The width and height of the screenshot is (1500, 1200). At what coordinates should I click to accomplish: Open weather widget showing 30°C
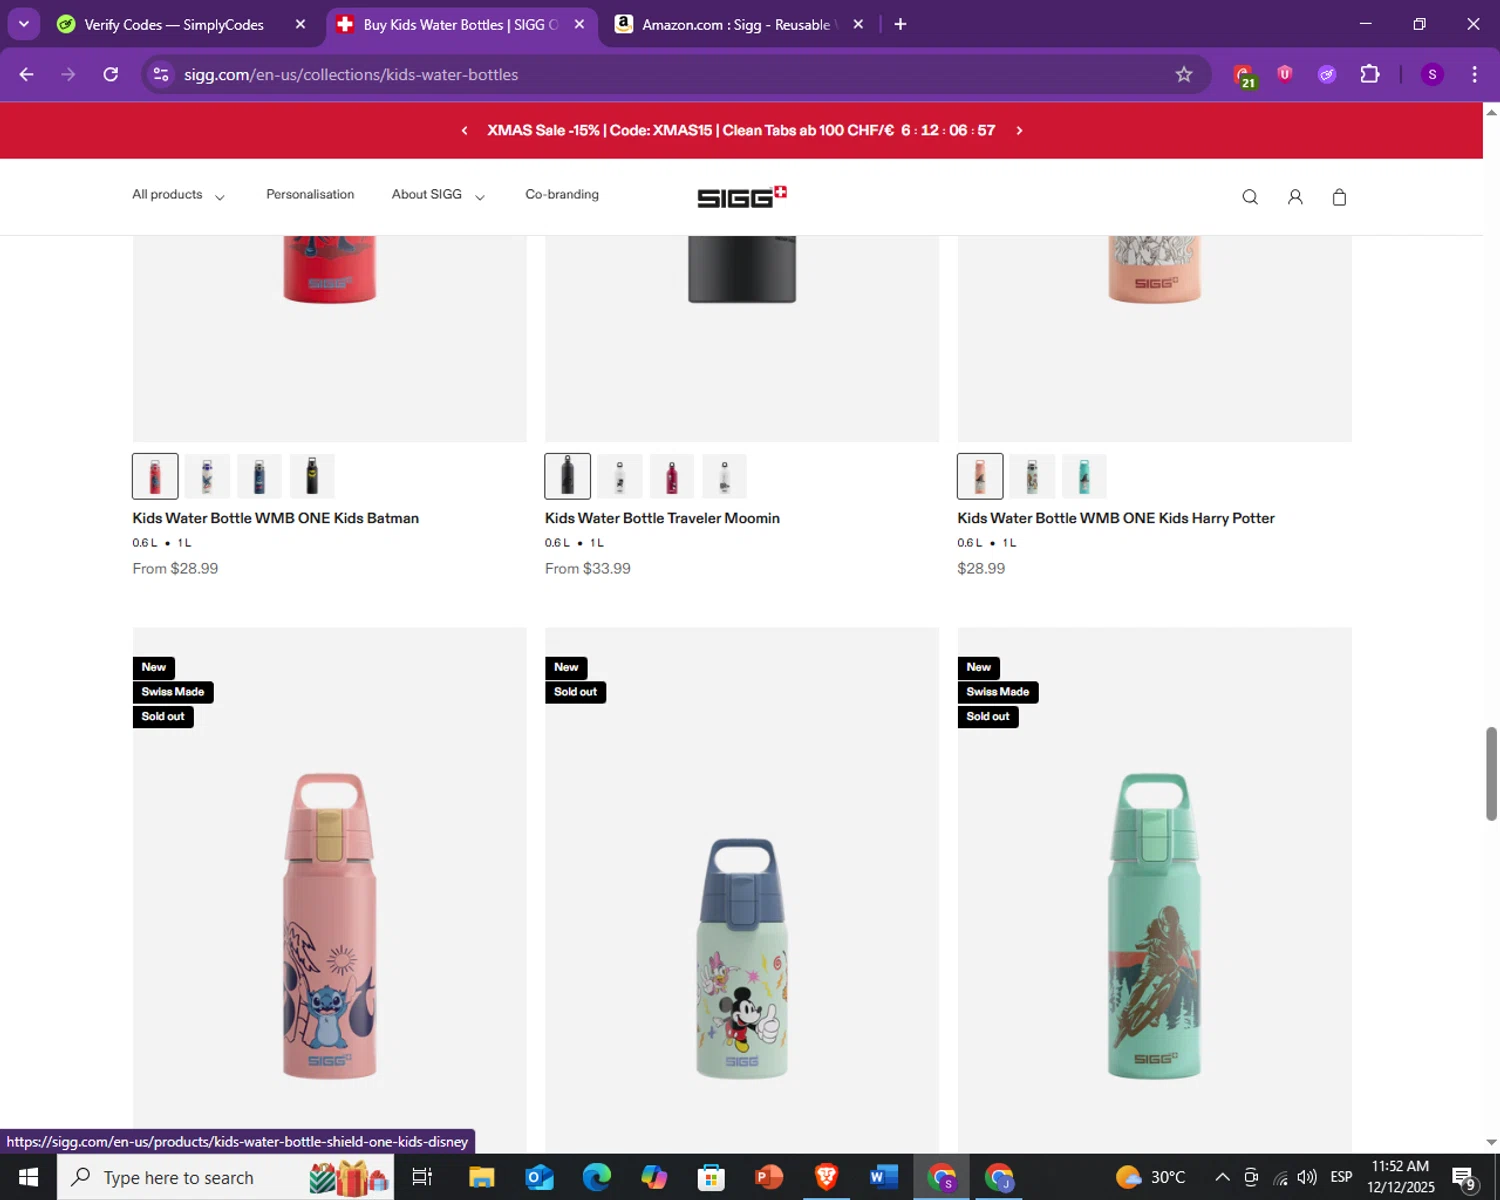[1151, 1177]
